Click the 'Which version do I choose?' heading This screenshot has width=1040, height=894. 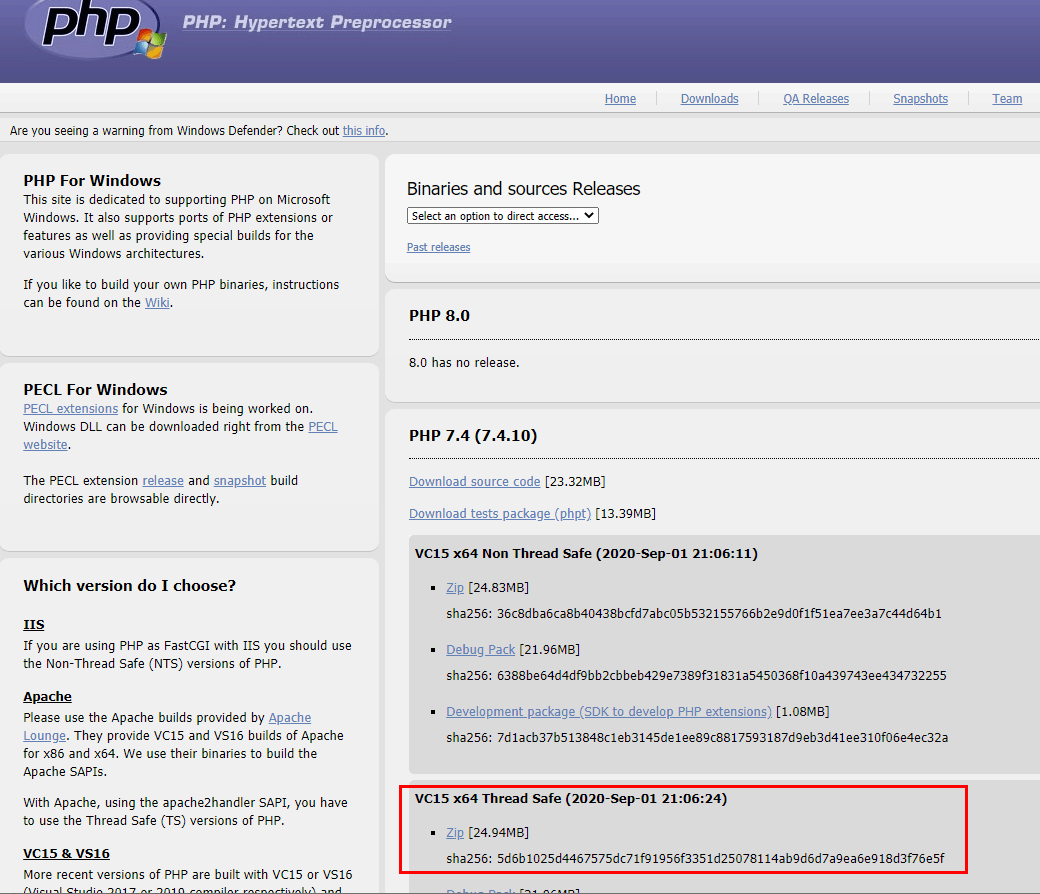tap(129, 586)
